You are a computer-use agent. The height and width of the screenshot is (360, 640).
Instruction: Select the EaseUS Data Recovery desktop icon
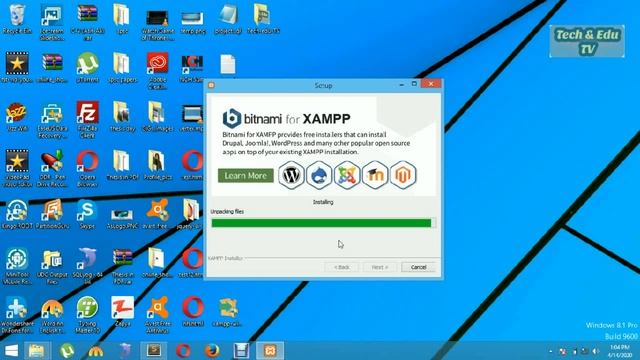52,120
